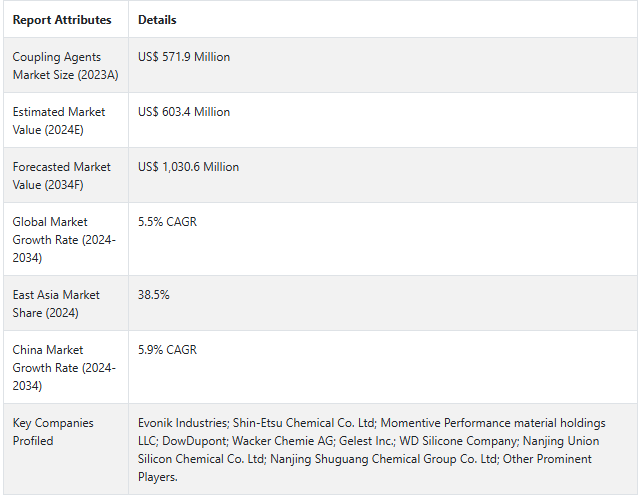Click the 5.9% CAGR value

[x=167, y=350]
